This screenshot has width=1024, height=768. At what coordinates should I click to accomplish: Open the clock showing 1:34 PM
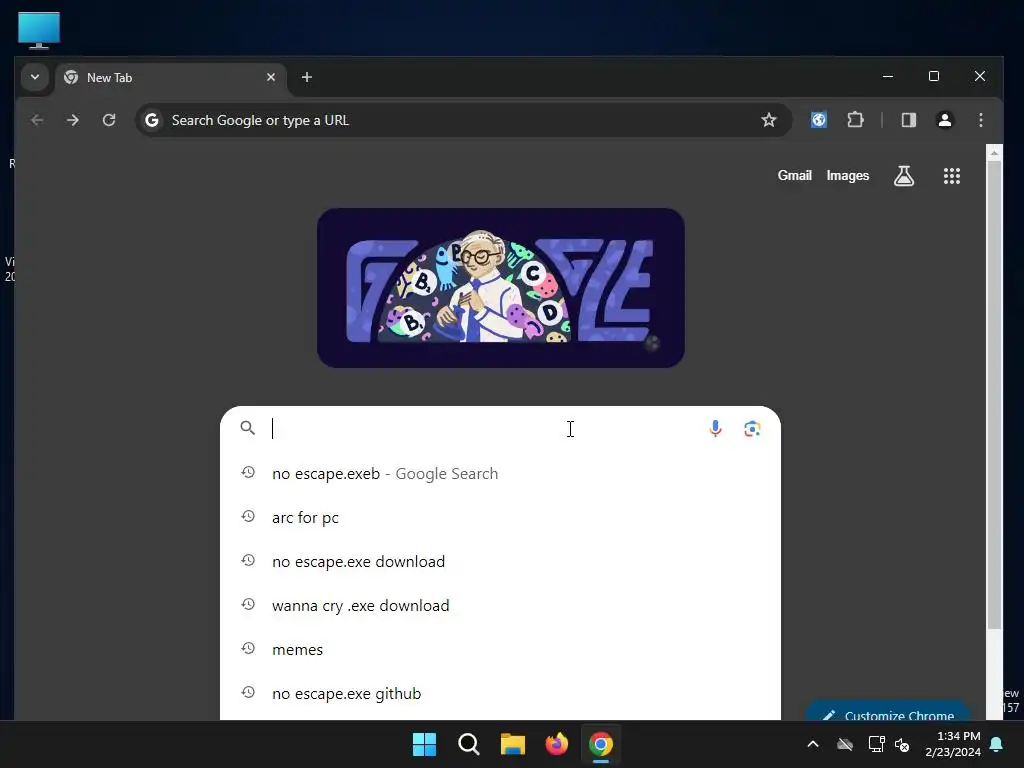953,744
